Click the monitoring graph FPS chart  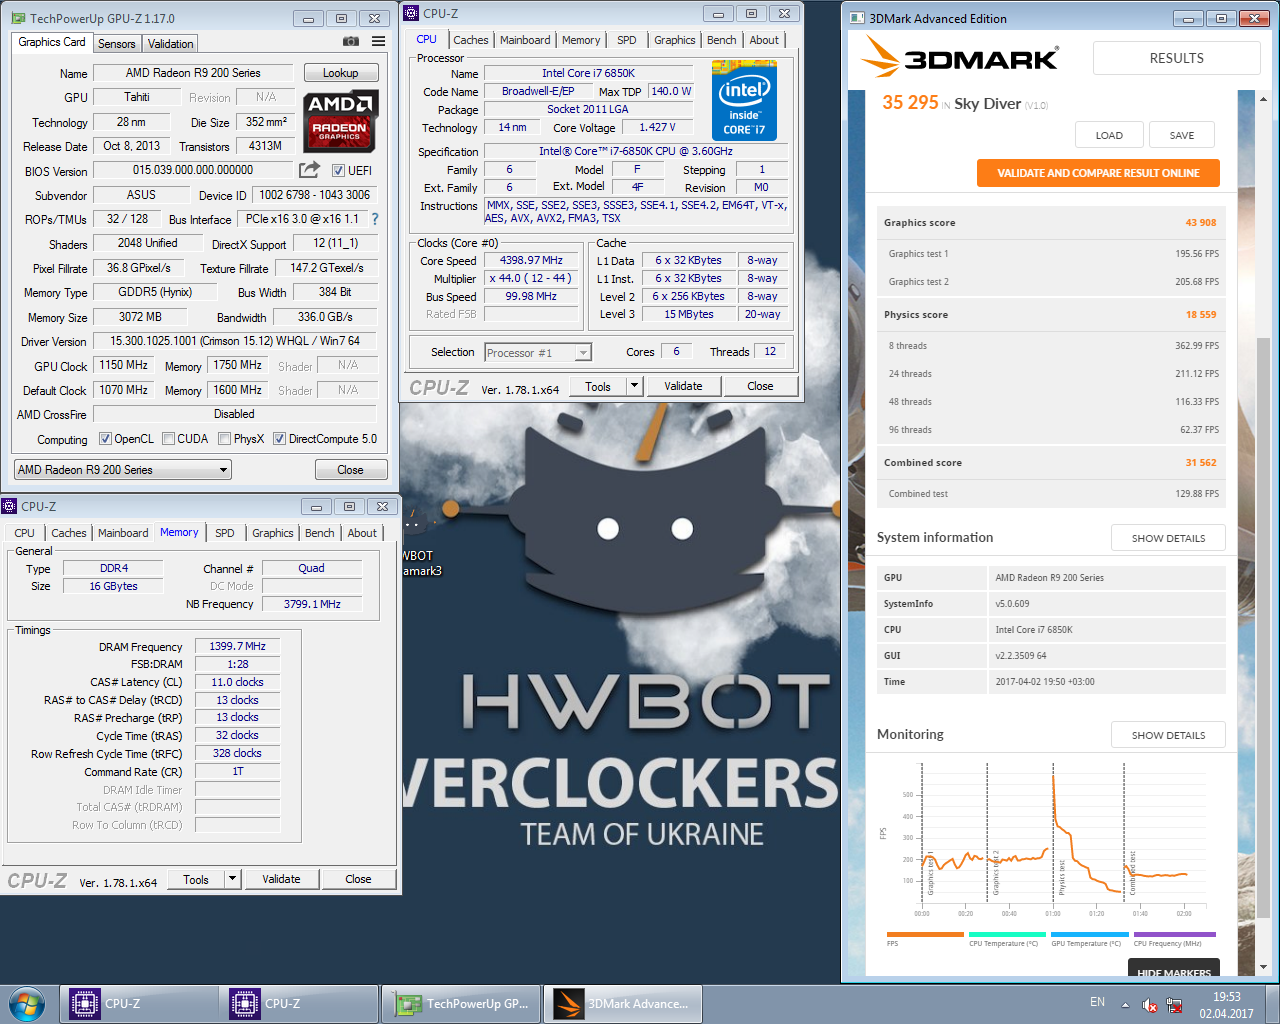(1050, 840)
